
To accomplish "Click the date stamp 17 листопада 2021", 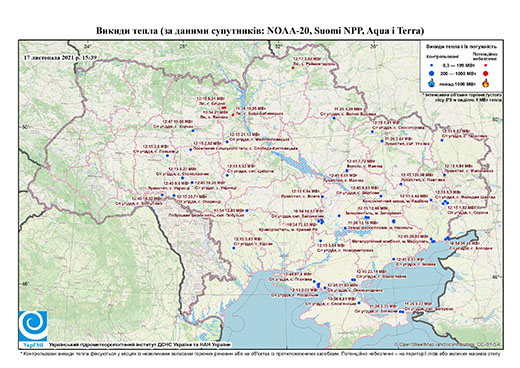I will point(60,57).
